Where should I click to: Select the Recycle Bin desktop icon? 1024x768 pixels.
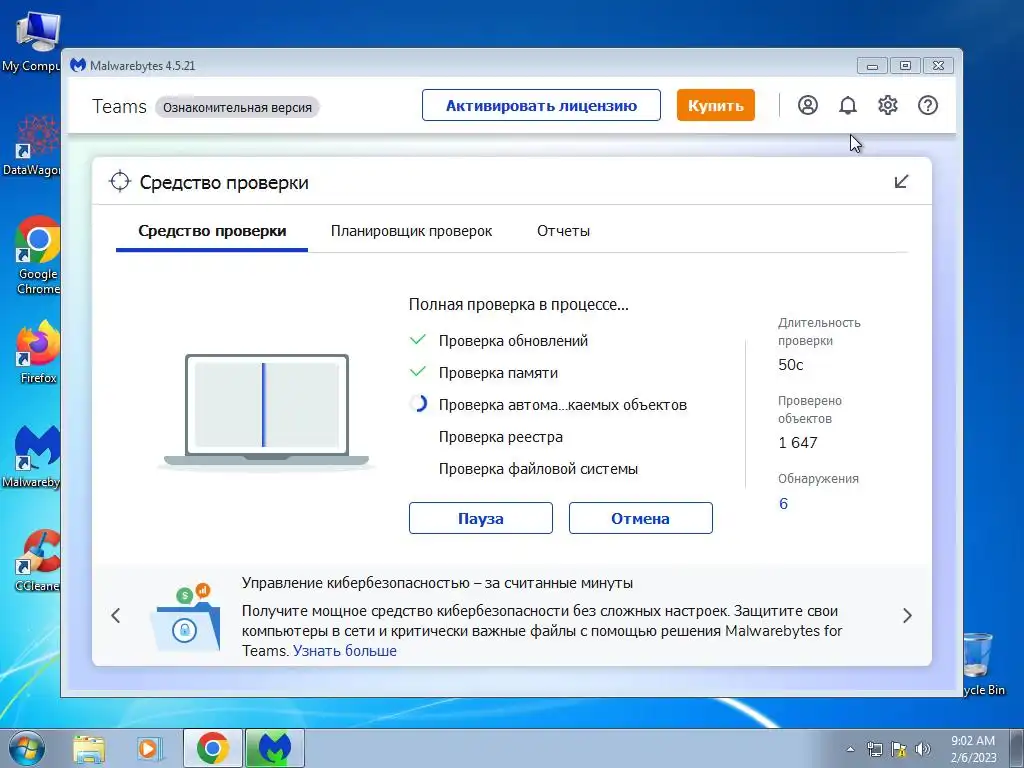point(982,663)
